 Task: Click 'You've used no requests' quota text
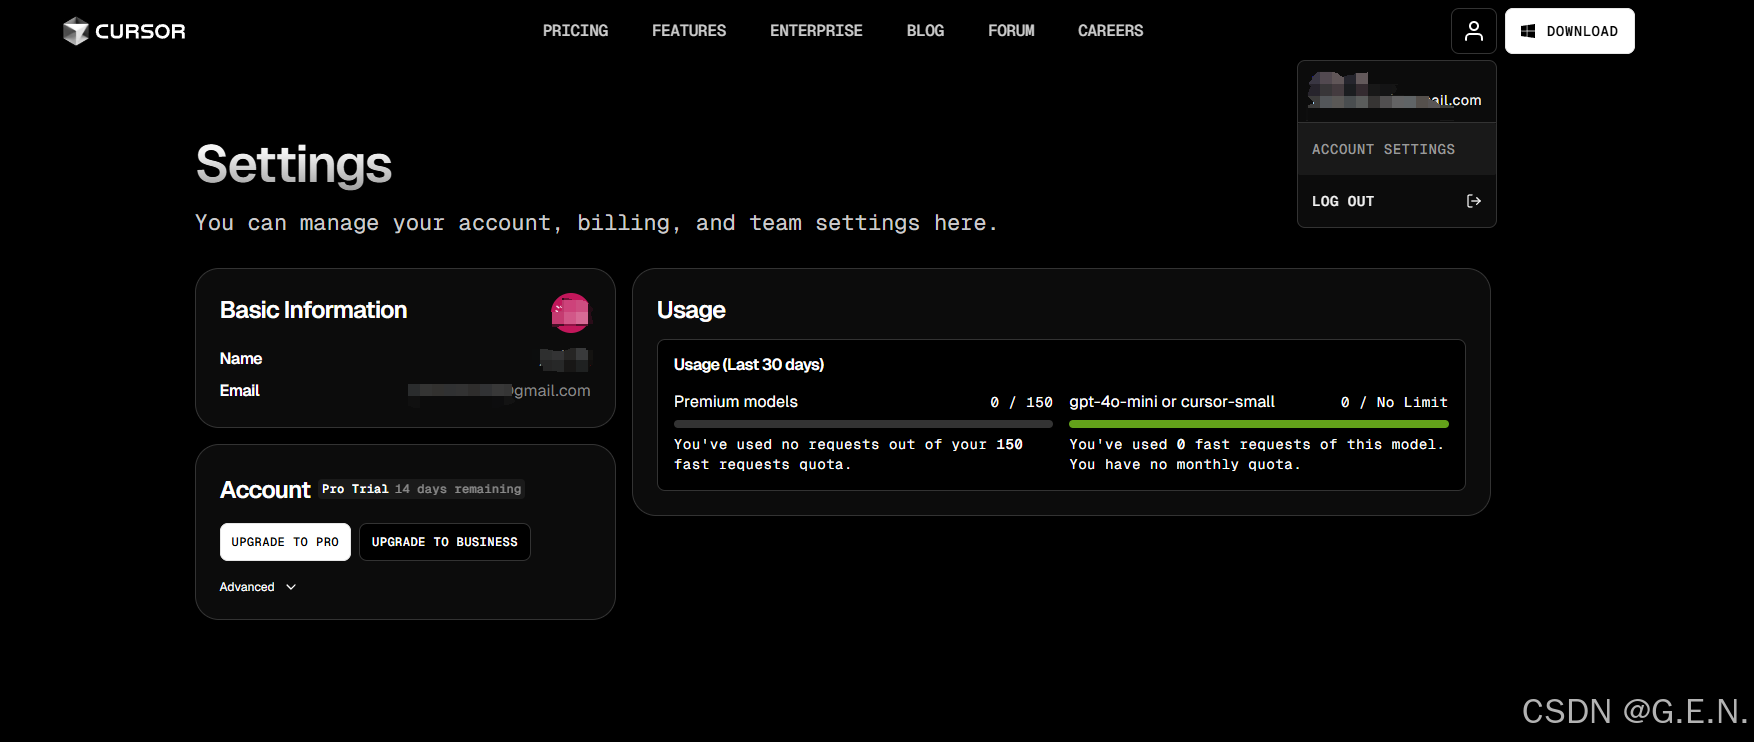(x=848, y=454)
